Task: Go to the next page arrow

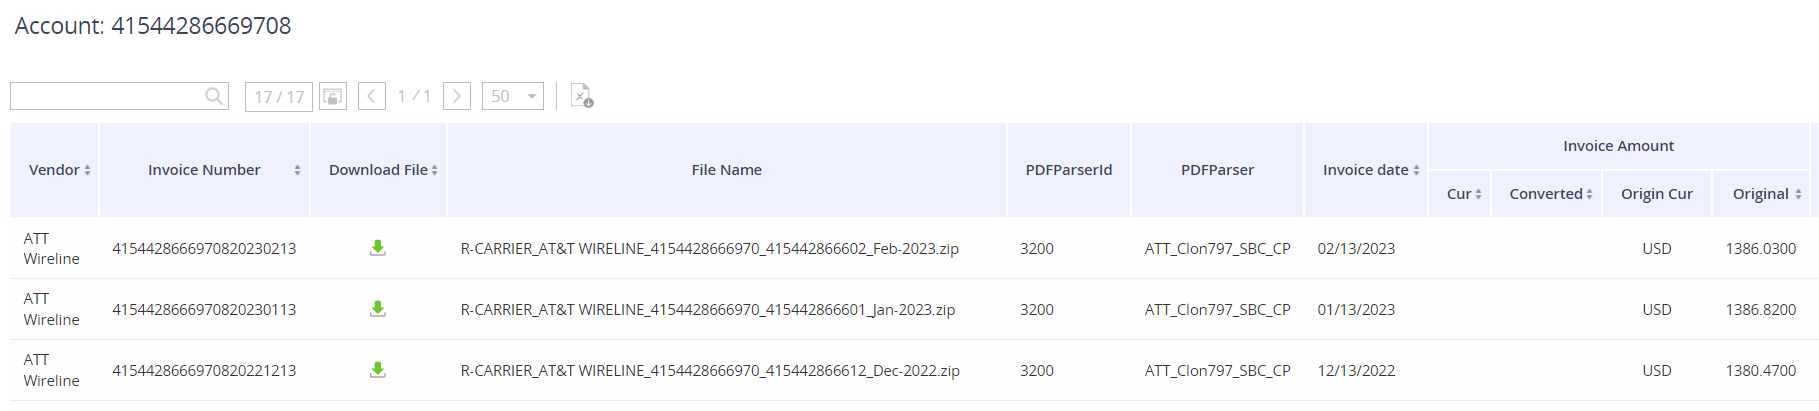Action: click(457, 96)
